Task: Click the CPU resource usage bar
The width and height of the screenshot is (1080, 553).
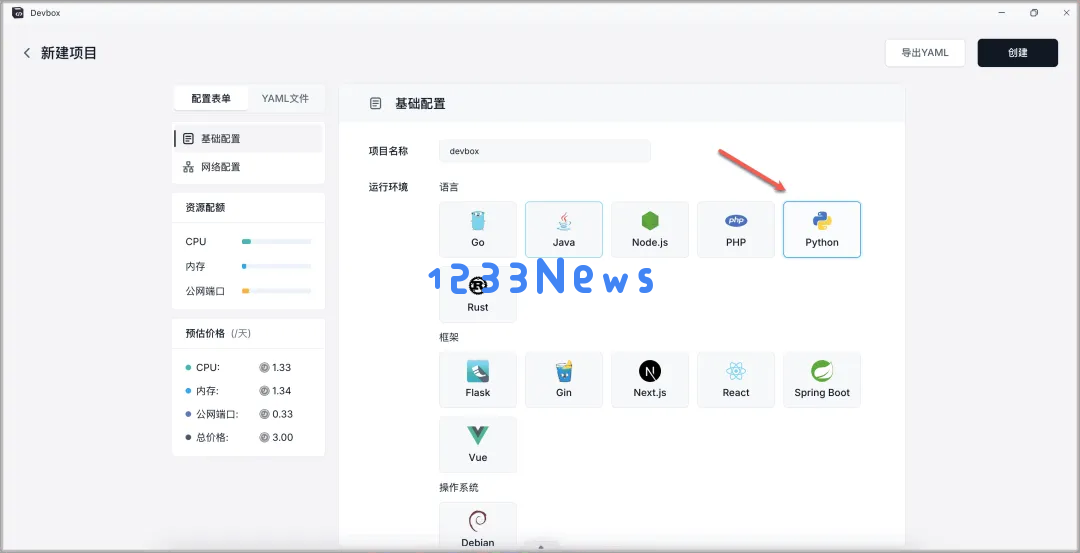Action: click(276, 242)
